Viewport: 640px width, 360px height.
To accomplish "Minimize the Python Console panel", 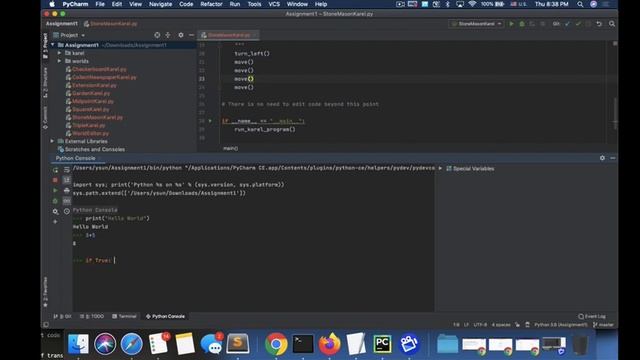I will coord(613,158).
